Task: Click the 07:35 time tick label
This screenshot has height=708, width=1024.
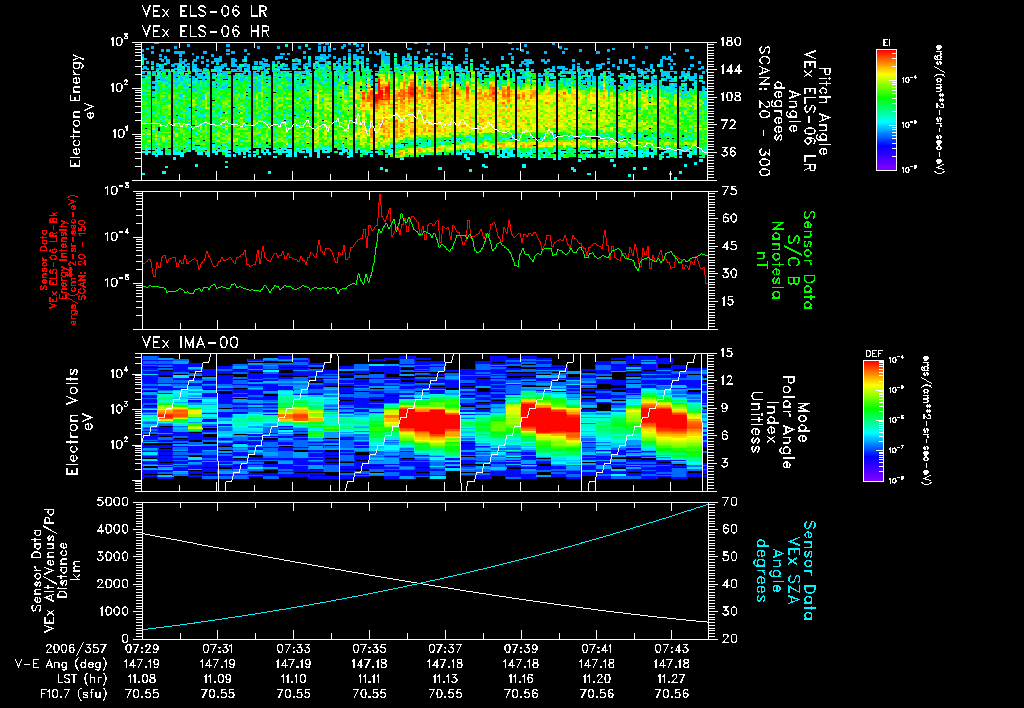Action: coord(369,649)
